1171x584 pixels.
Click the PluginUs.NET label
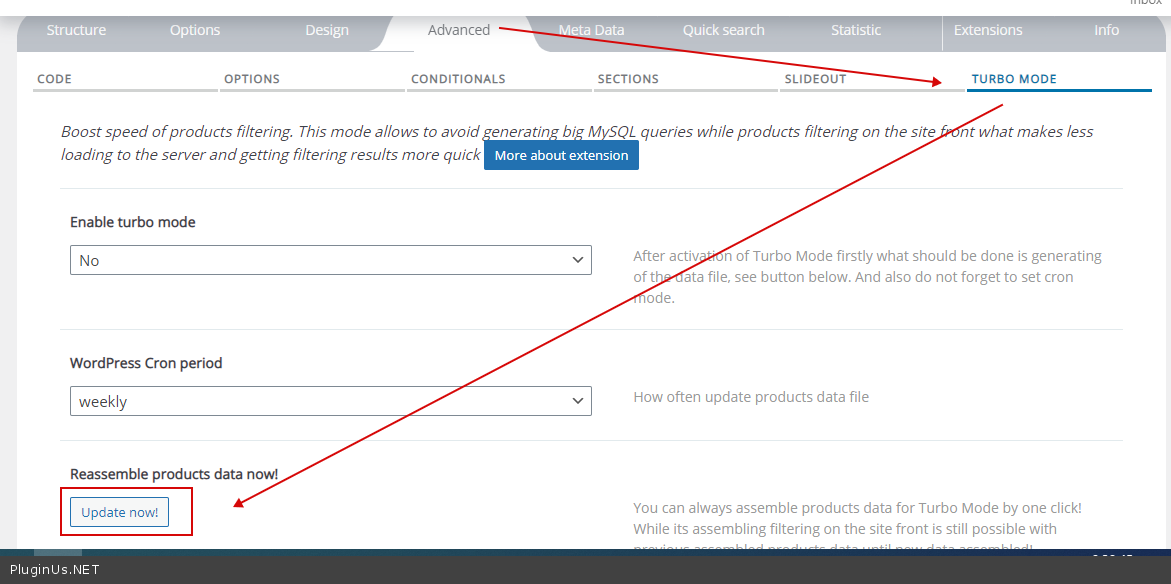point(55,570)
